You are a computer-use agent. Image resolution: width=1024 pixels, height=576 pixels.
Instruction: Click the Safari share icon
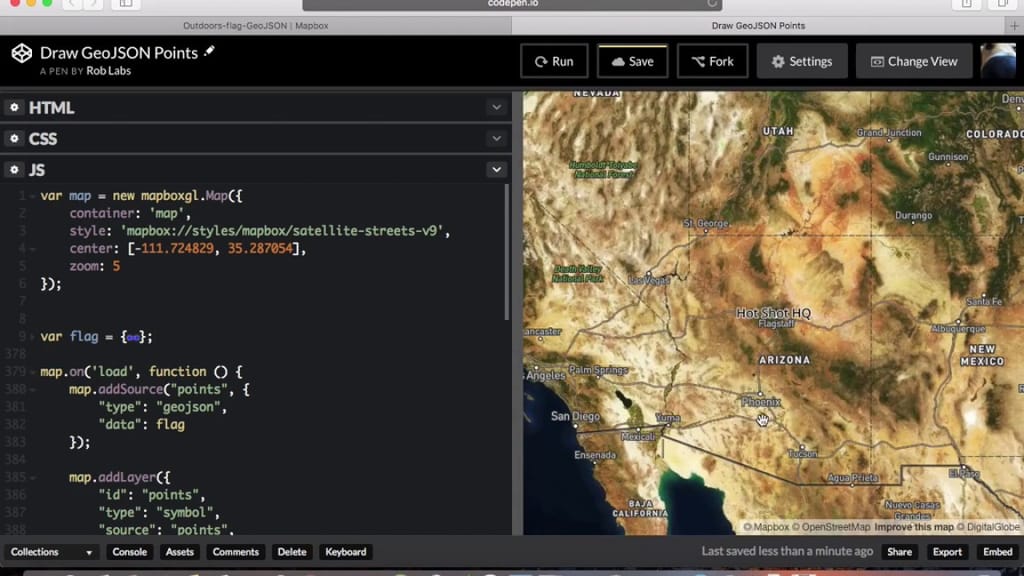pos(967,4)
